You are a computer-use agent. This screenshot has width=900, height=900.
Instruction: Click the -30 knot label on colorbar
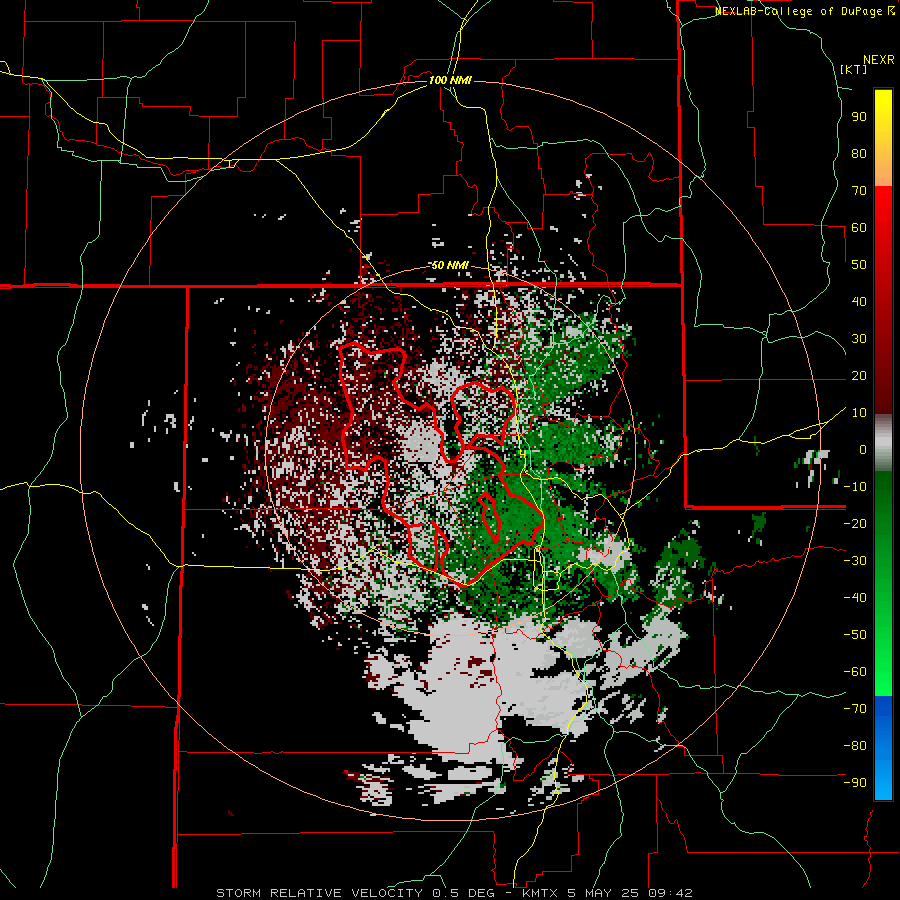(855, 561)
